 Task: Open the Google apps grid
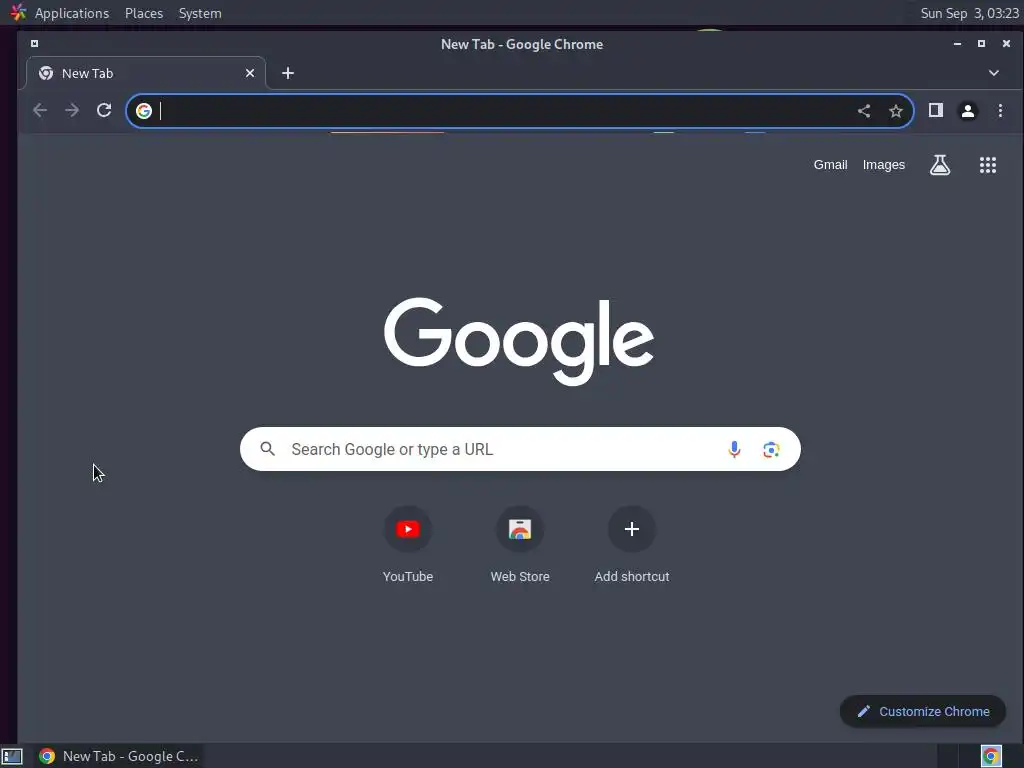coord(988,165)
